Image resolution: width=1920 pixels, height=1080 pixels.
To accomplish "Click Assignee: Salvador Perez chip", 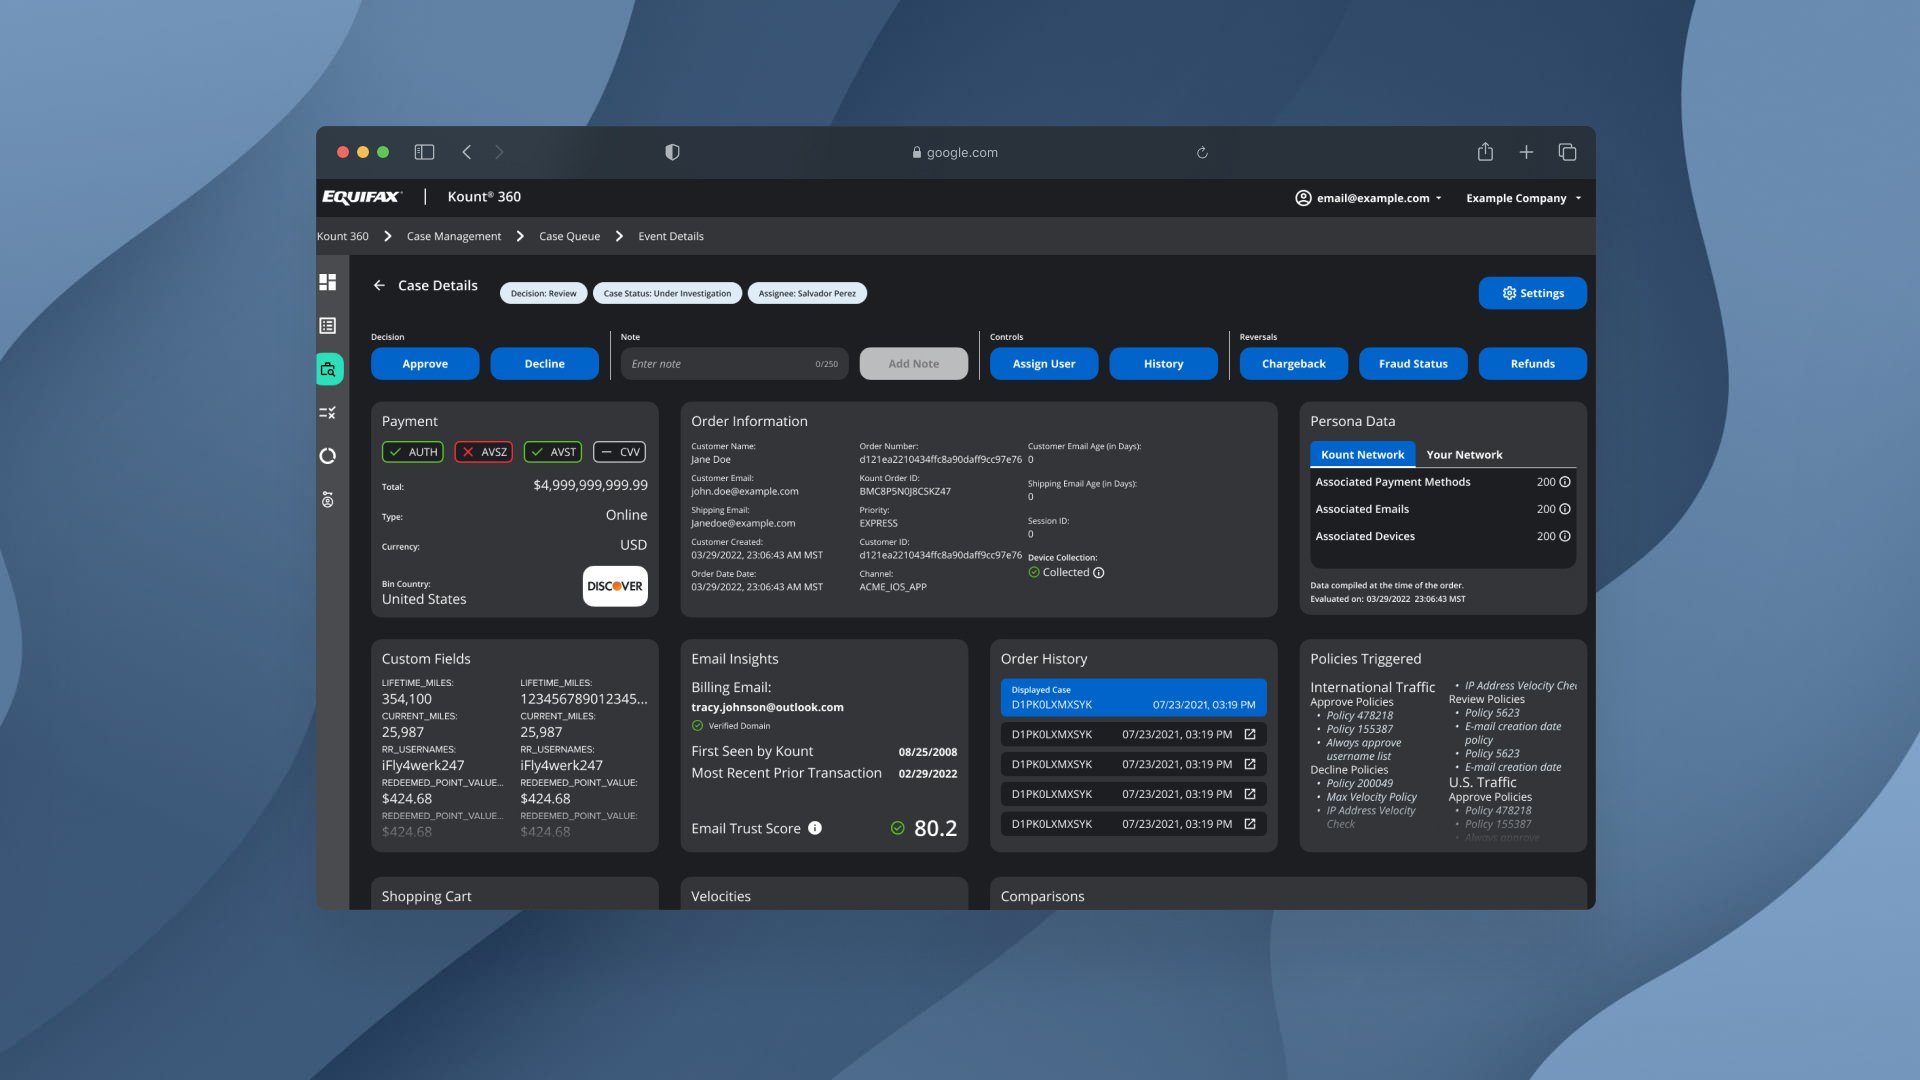I will pos(807,293).
